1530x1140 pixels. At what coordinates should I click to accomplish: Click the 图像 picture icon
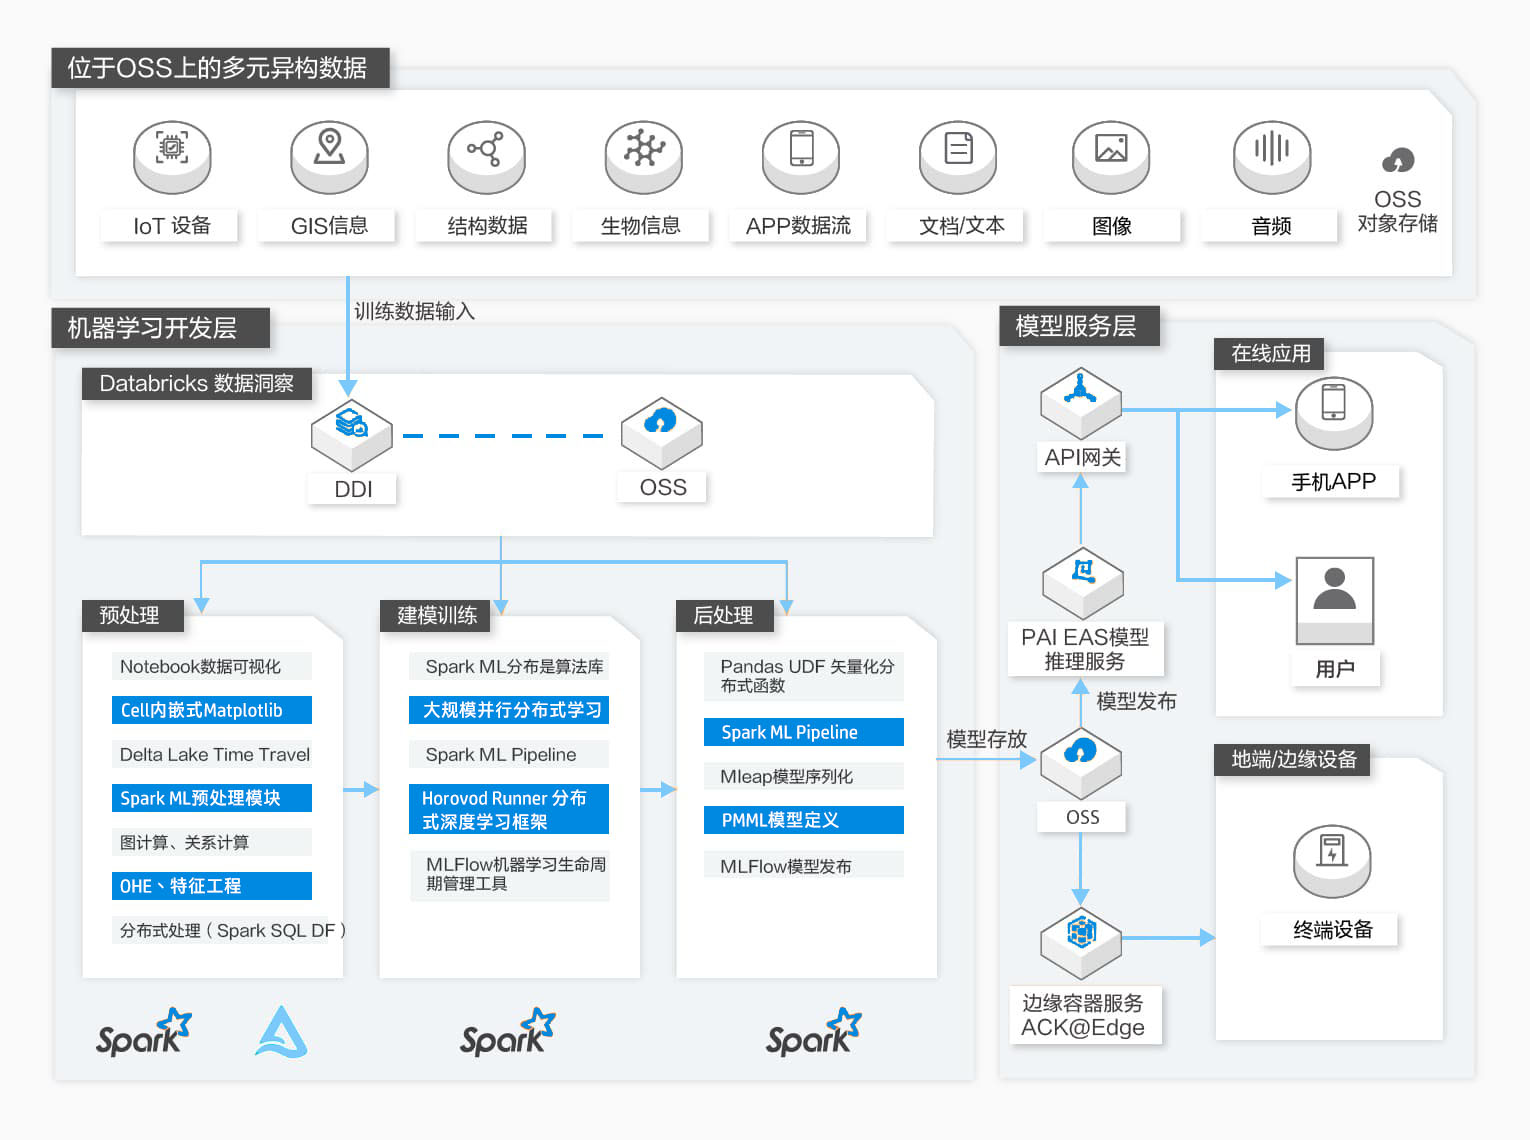pos(1111,157)
